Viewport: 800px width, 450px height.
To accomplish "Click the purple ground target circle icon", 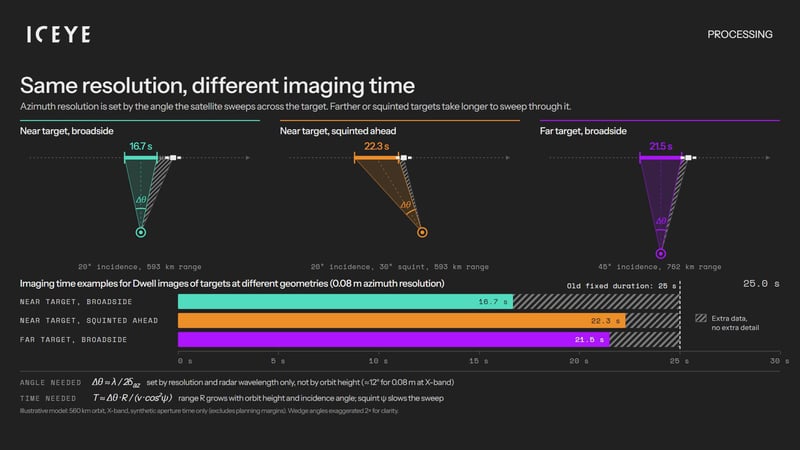I will pos(661,254).
